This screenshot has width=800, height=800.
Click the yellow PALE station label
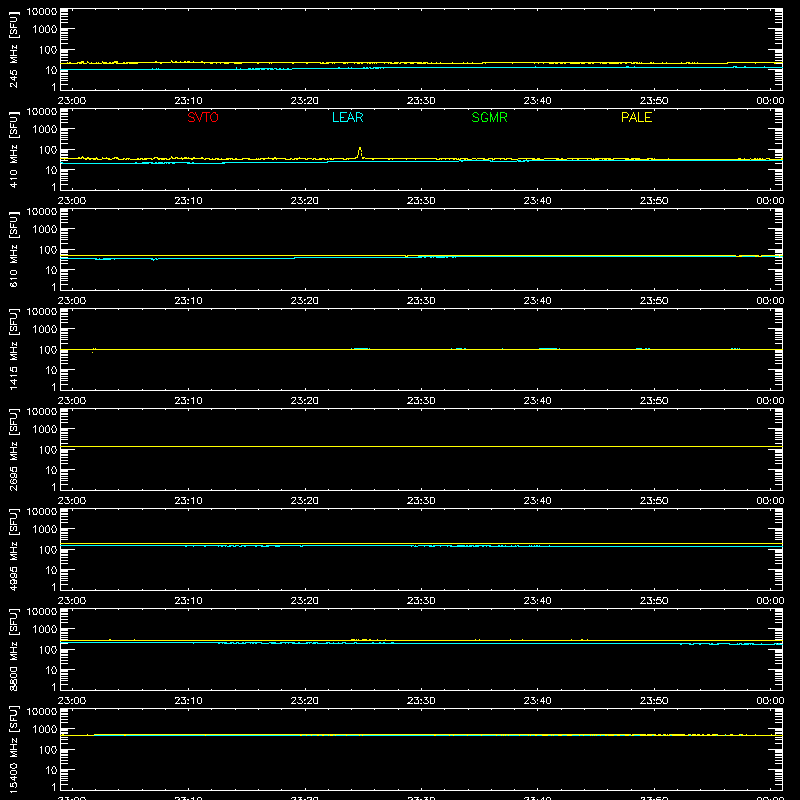click(x=636, y=117)
